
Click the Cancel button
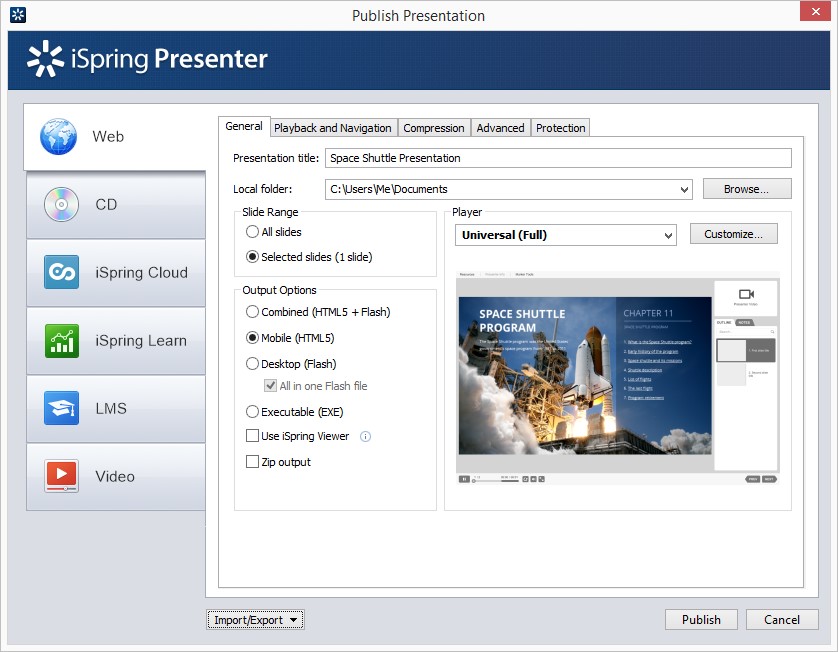pos(782,619)
